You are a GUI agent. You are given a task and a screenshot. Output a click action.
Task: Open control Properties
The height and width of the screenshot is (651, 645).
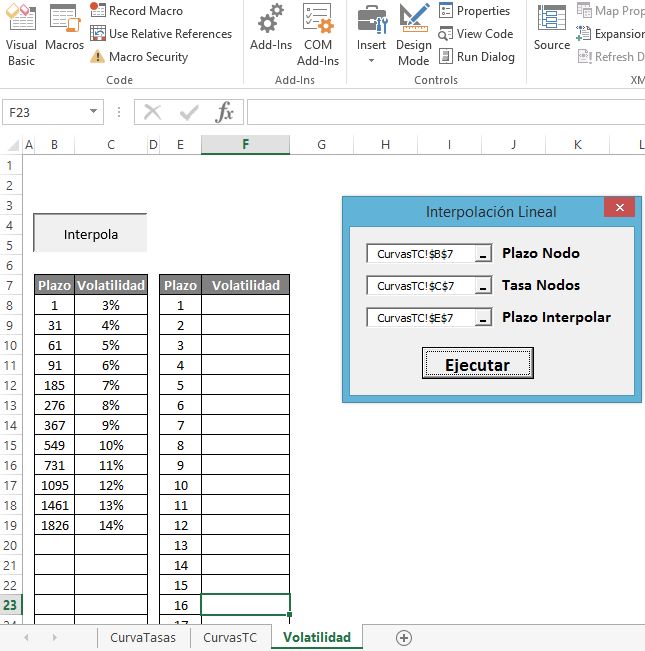pos(474,10)
